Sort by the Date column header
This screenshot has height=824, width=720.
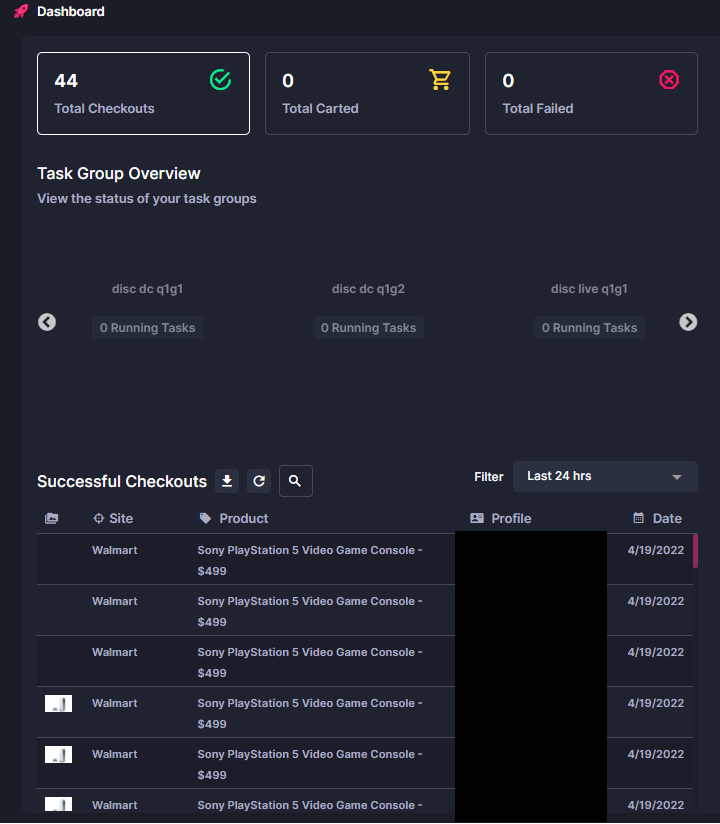click(x=657, y=519)
